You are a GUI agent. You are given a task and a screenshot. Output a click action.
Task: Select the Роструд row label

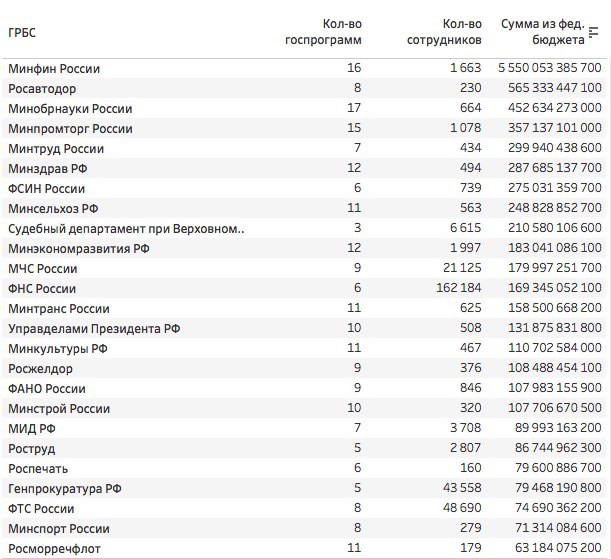(x=32, y=449)
